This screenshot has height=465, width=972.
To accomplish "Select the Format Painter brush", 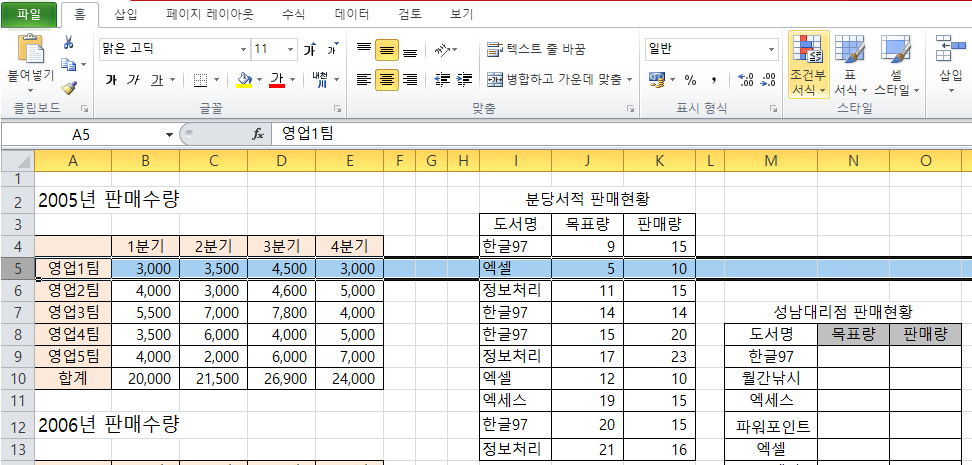I will point(68,87).
